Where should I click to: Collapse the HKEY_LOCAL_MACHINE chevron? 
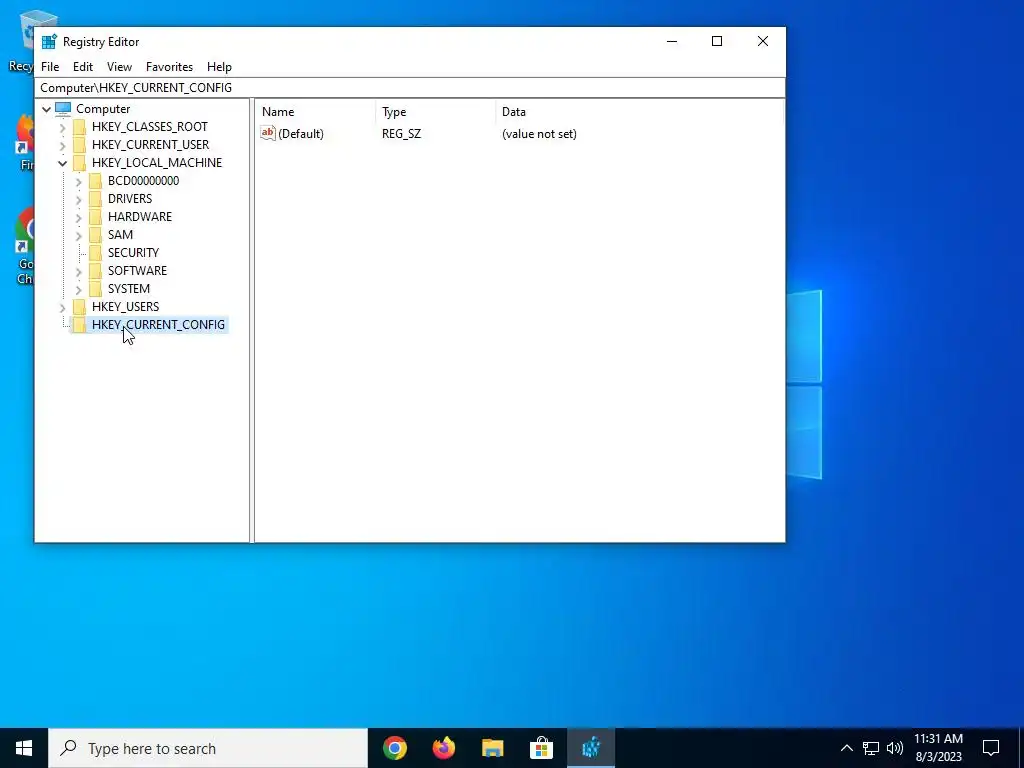pyautogui.click(x=63, y=163)
